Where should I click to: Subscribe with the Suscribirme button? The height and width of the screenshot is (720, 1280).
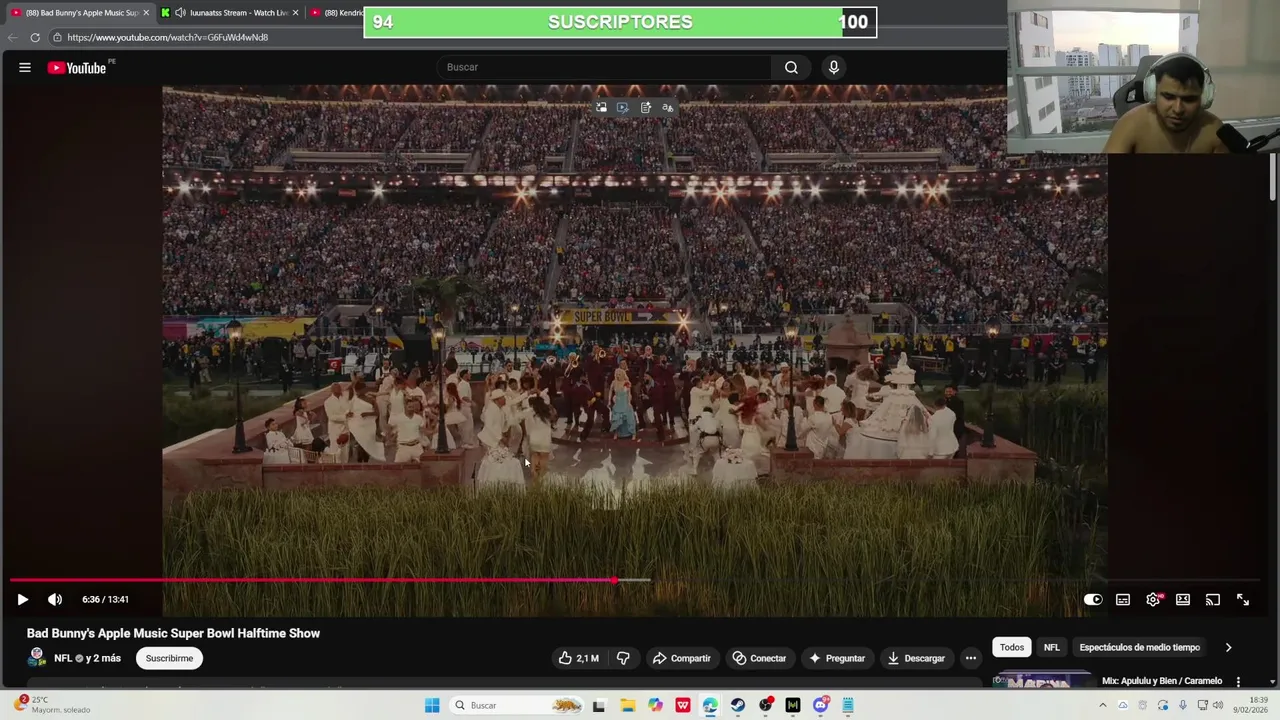[x=169, y=658]
